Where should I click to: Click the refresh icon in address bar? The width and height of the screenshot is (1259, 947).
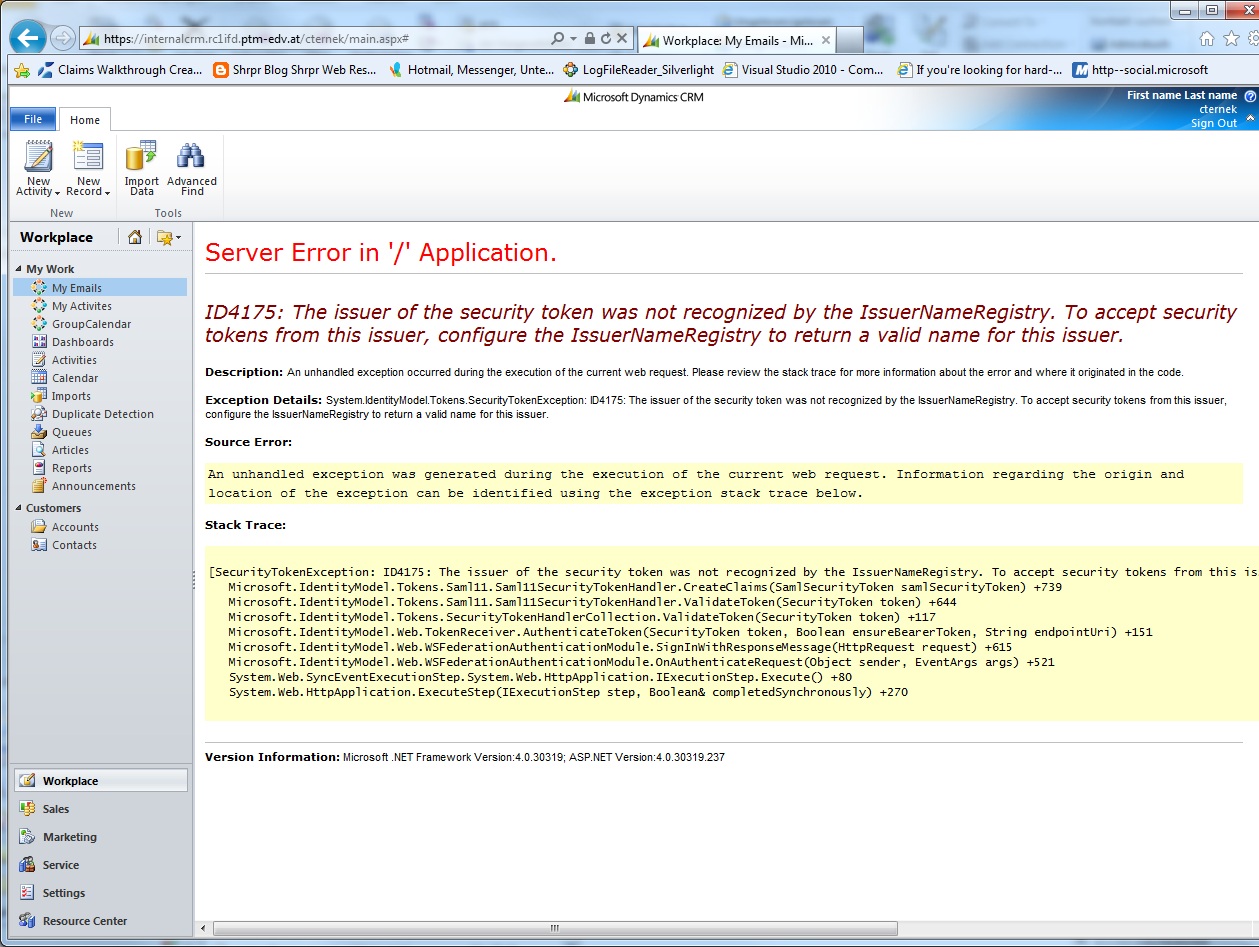(x=606, y=39)
